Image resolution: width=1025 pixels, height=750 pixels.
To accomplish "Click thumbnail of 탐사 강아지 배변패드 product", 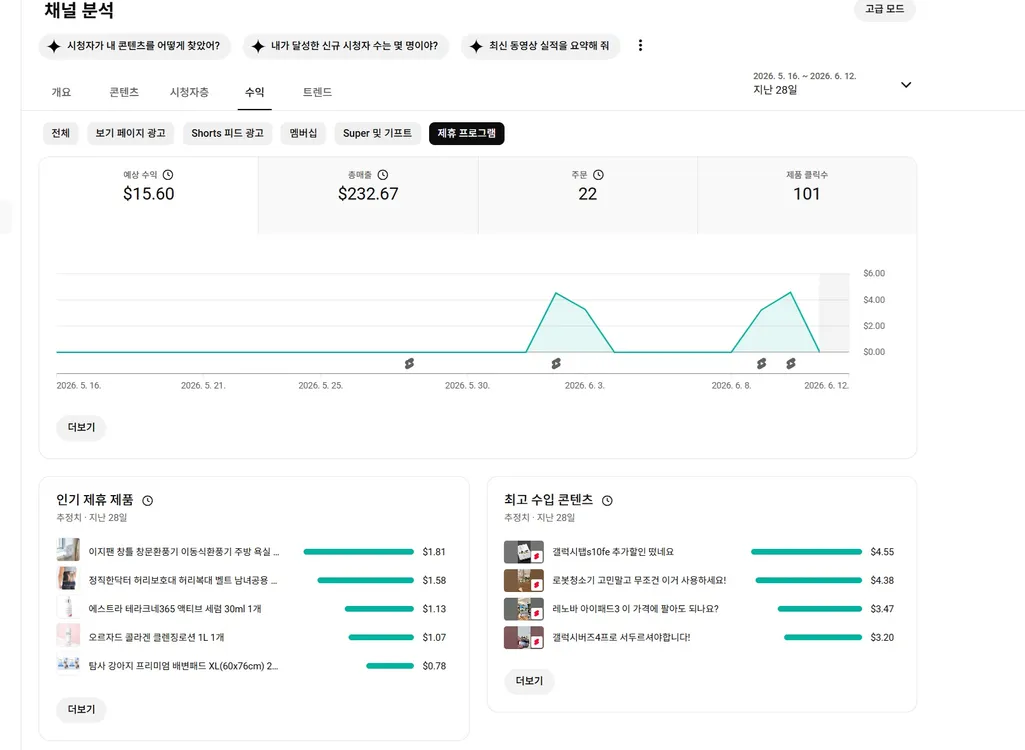I will (68, 664).
